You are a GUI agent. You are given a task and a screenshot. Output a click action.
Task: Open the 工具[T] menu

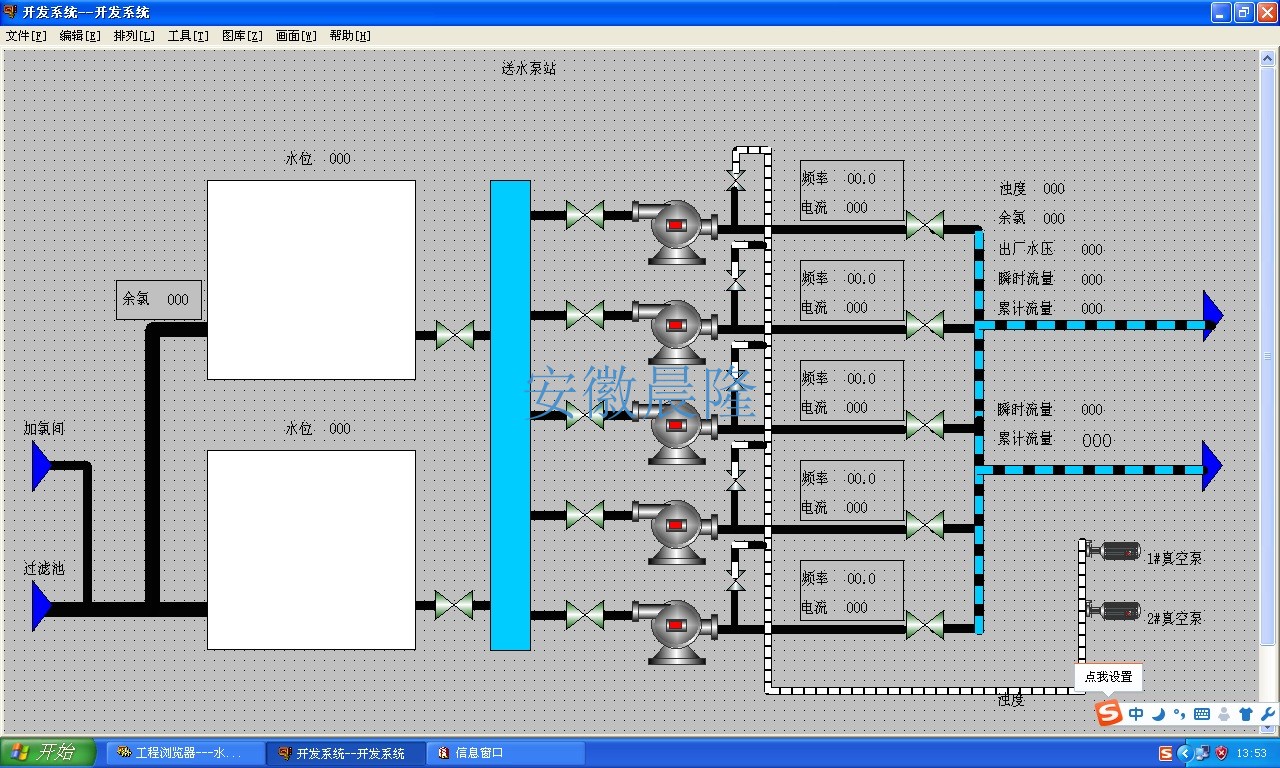188,35
